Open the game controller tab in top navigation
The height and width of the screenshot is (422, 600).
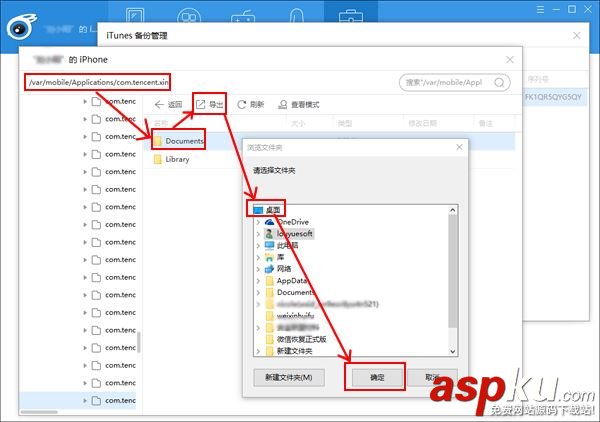243,17
